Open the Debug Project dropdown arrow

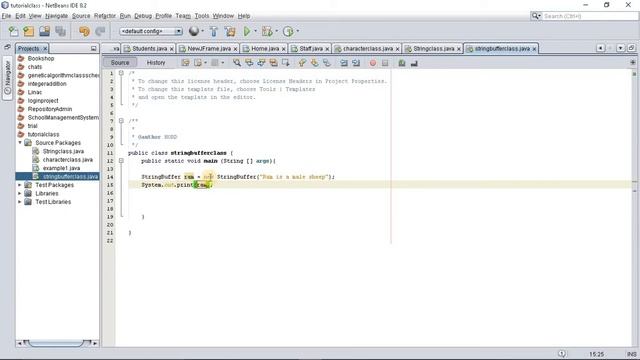pyautogui.click(x=276, y=31)
